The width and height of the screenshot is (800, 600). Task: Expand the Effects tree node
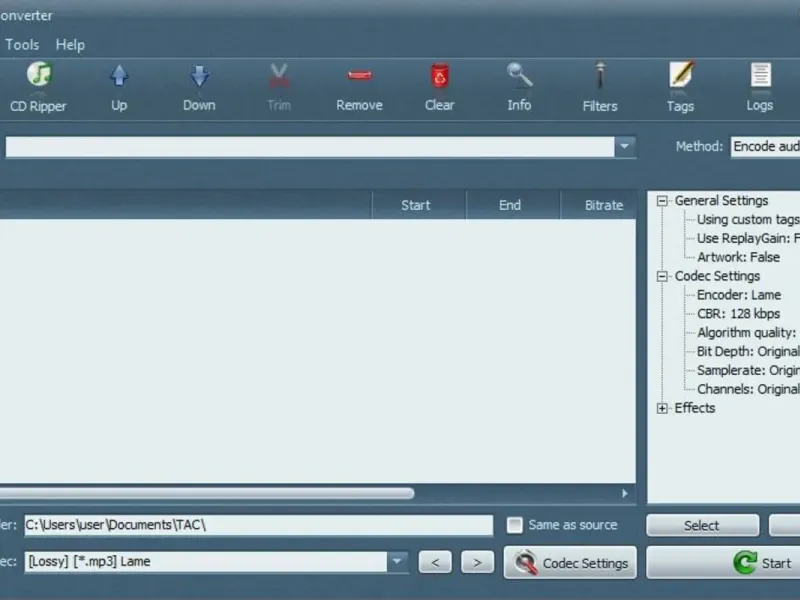662,408
